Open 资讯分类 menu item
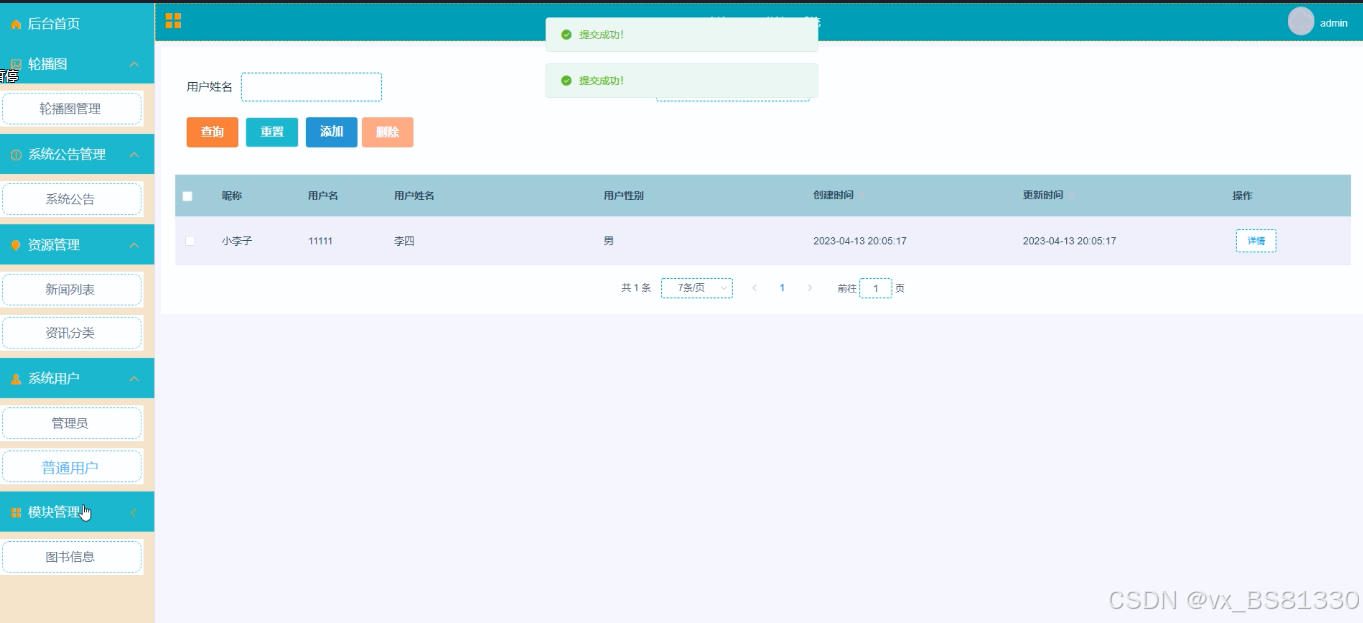 coord(72,333)
